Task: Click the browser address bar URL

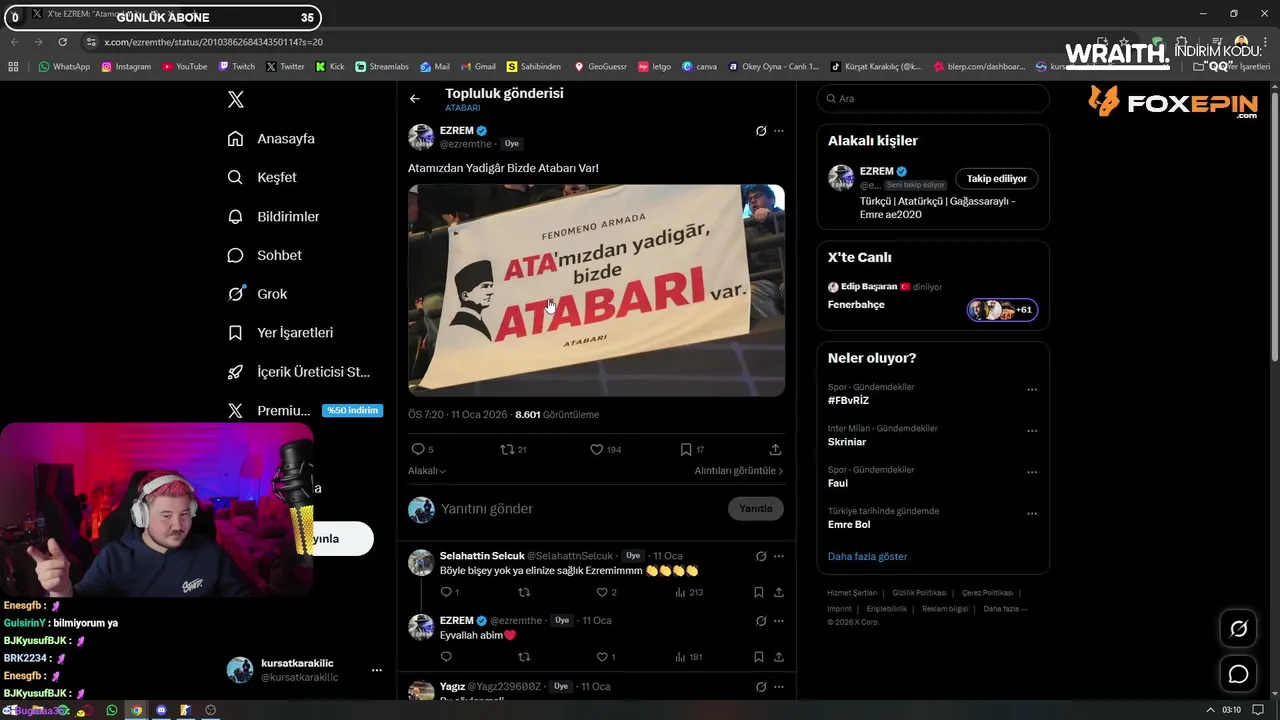Action: (213, 42)
